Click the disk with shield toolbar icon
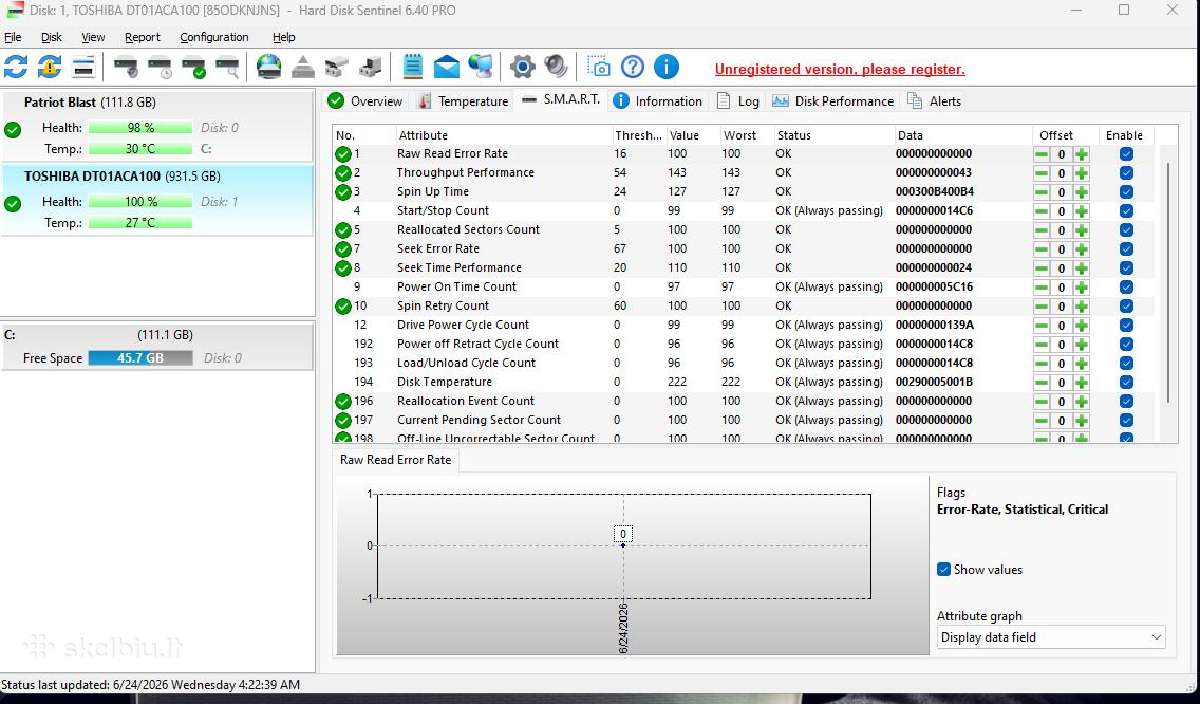The image size is (1200, 704). click(126, 68)
